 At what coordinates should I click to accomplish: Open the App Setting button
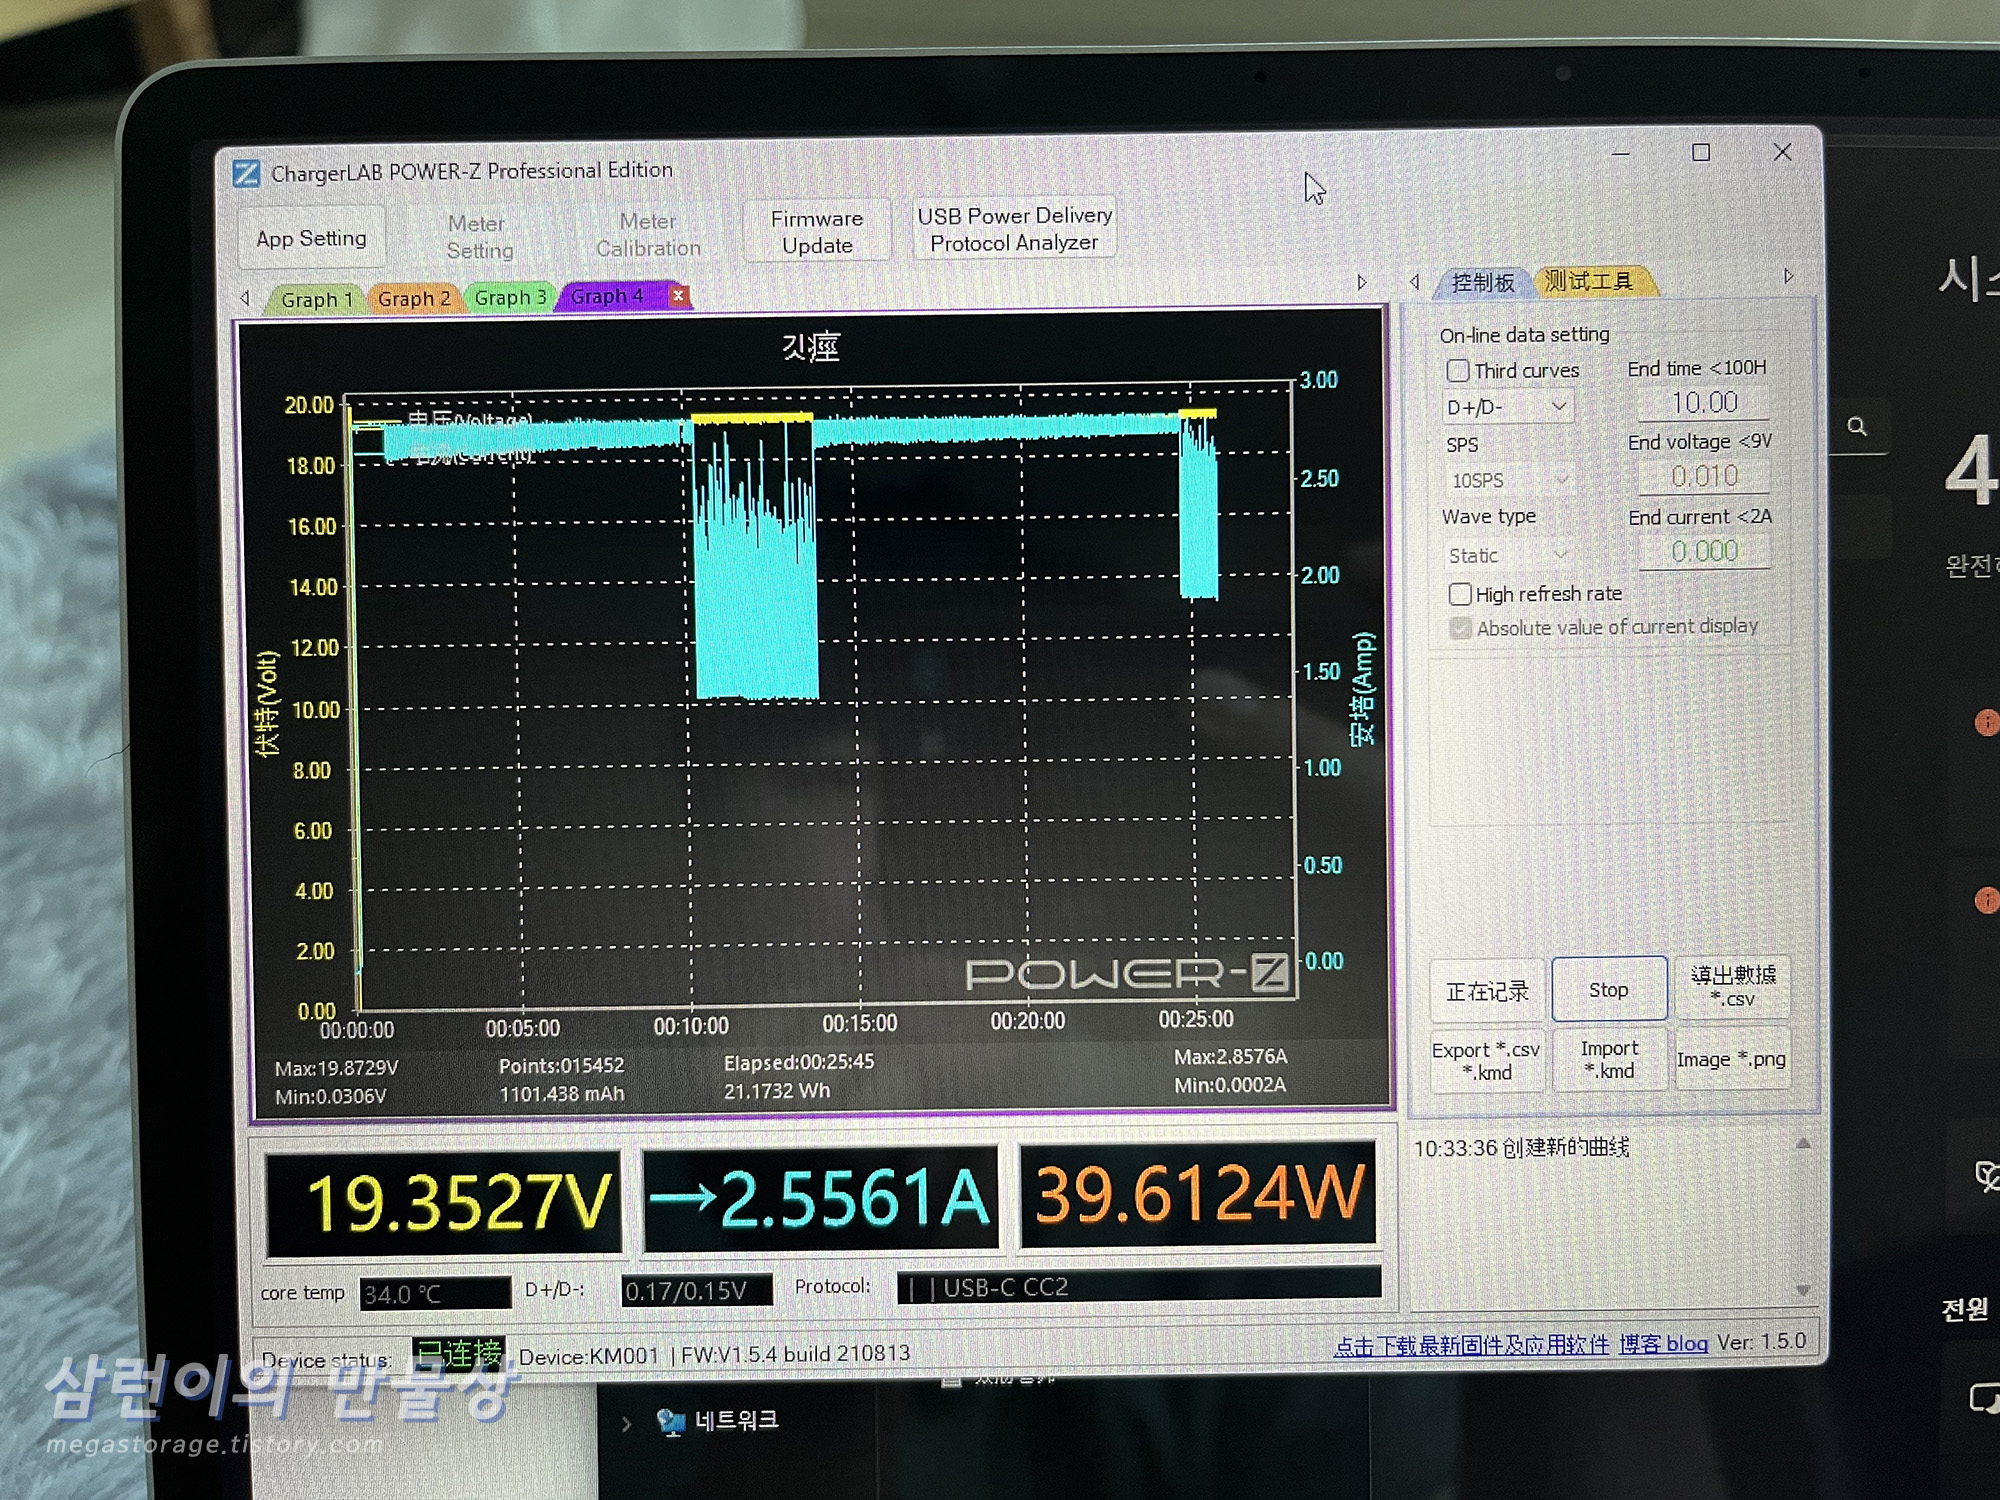[x=312, y=238]
